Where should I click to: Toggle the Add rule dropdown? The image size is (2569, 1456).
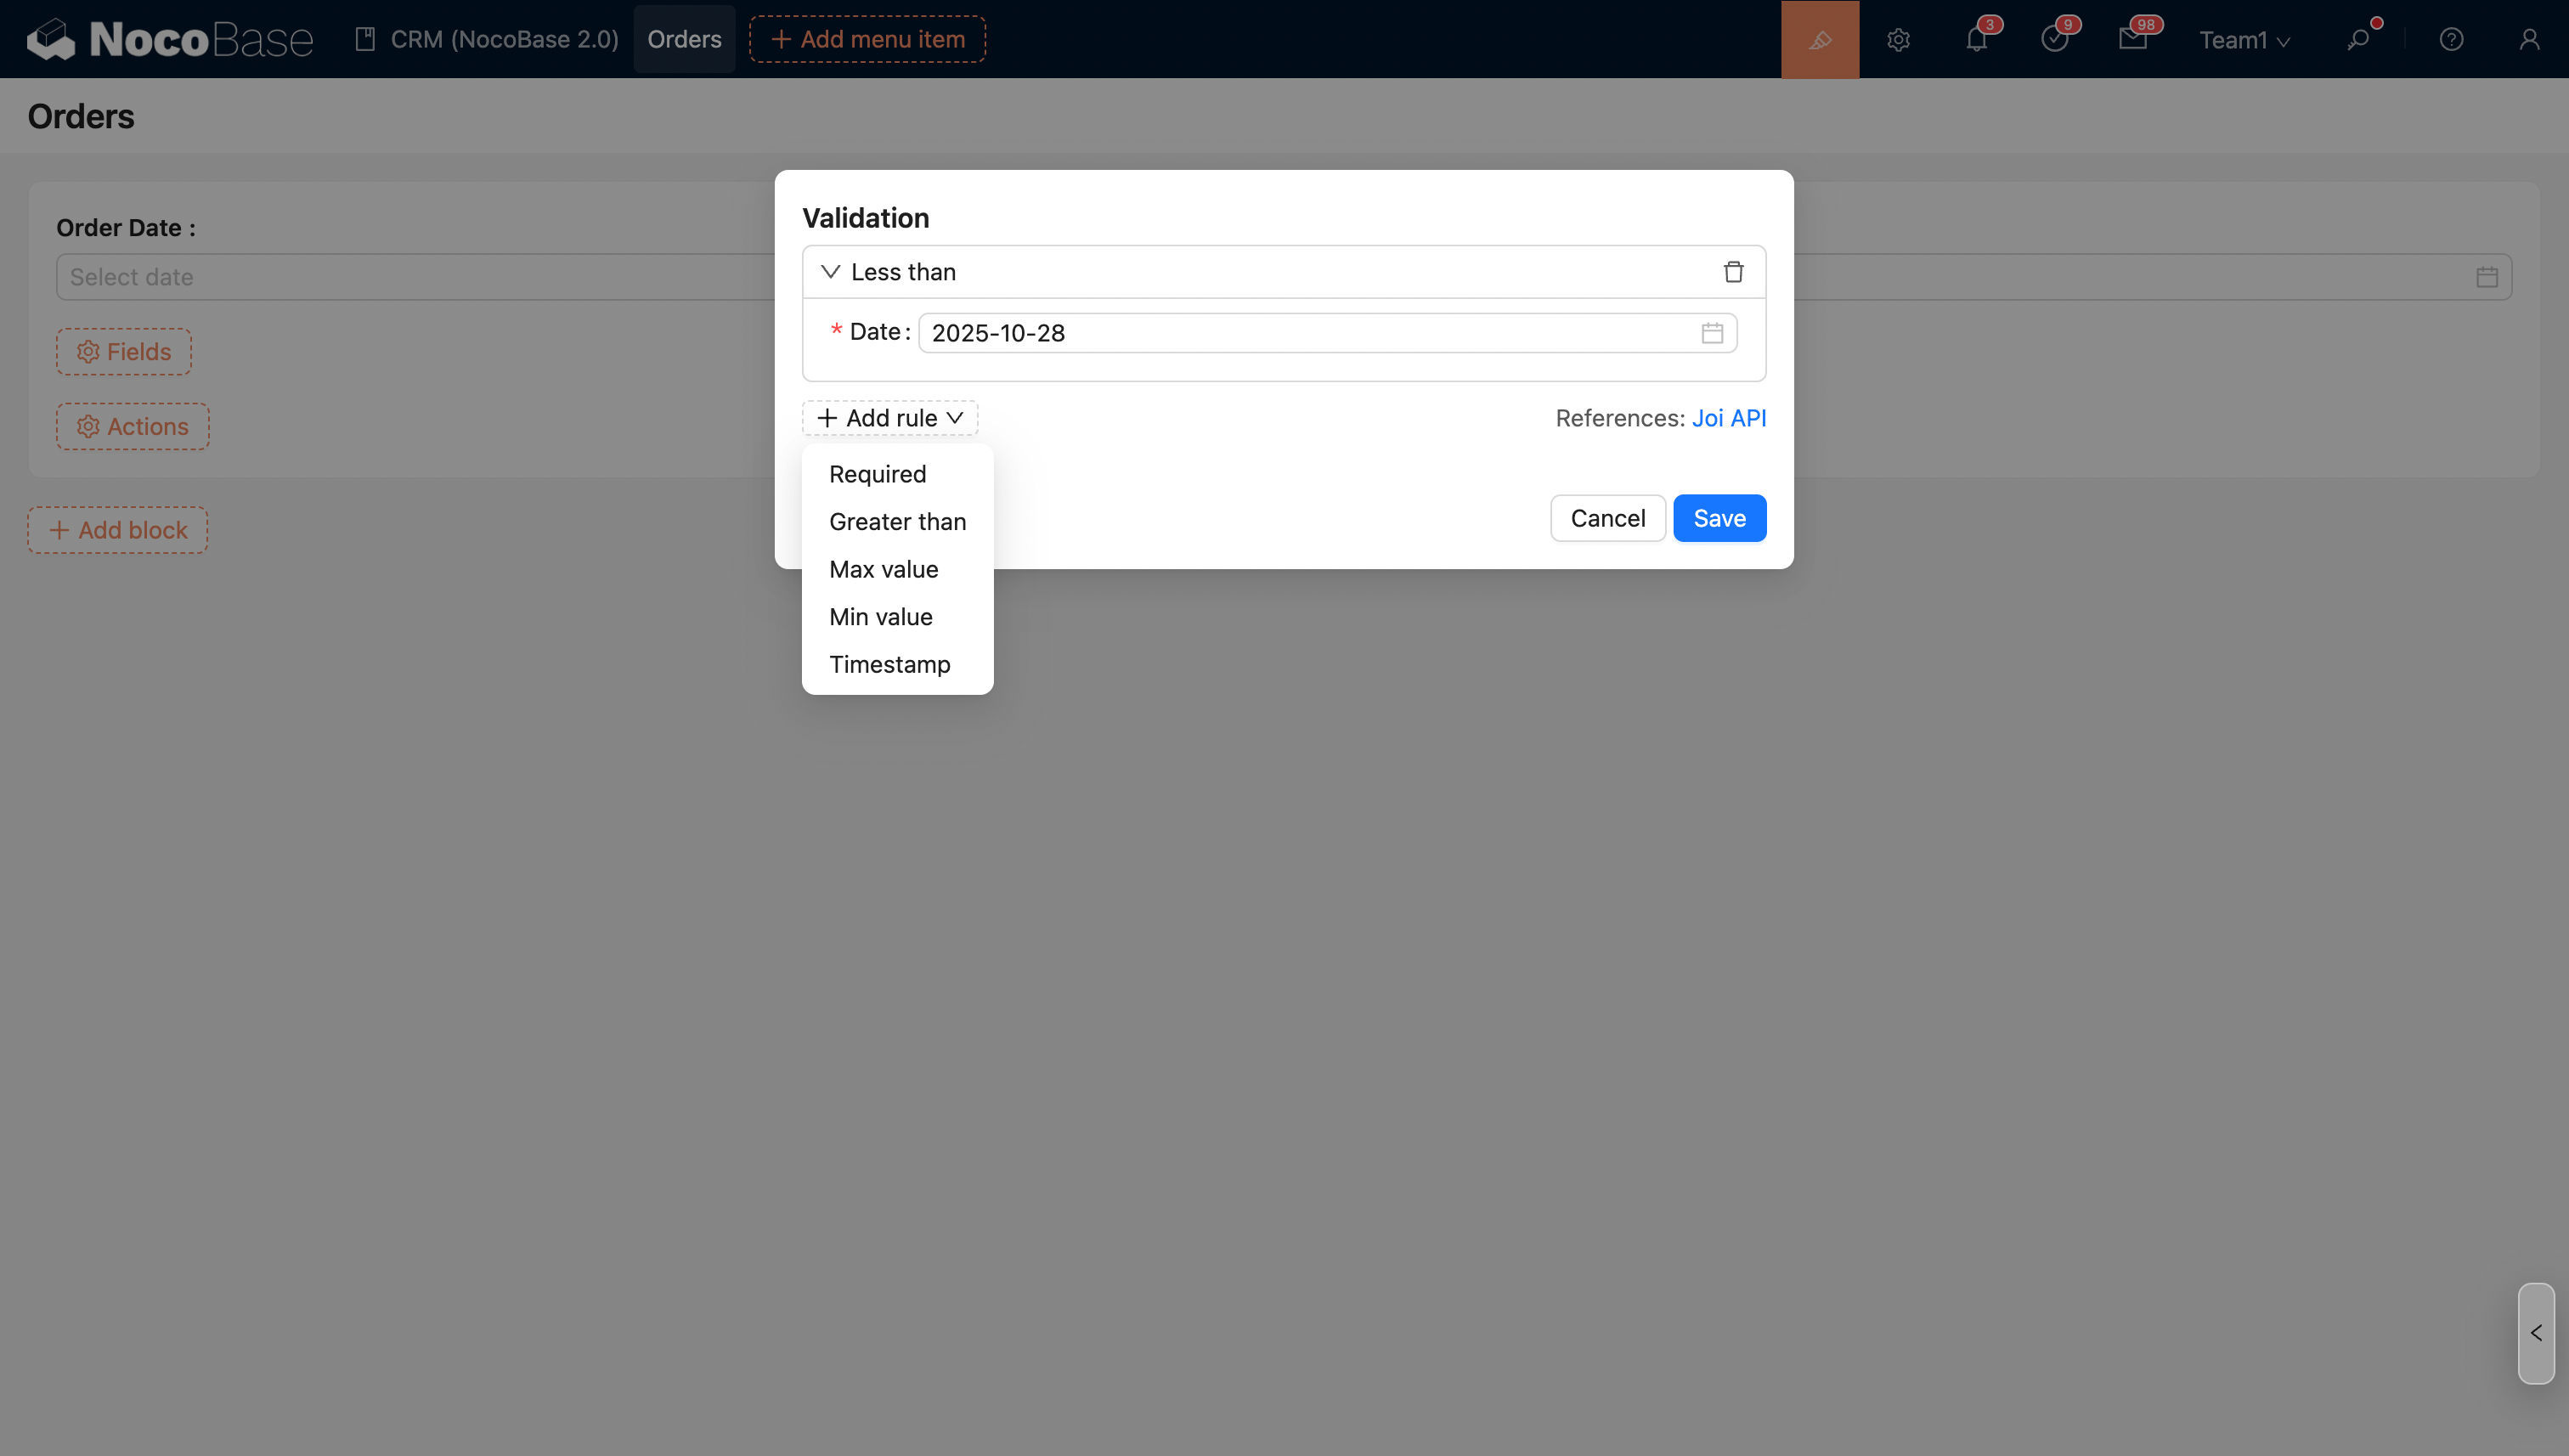click(890, 418)
